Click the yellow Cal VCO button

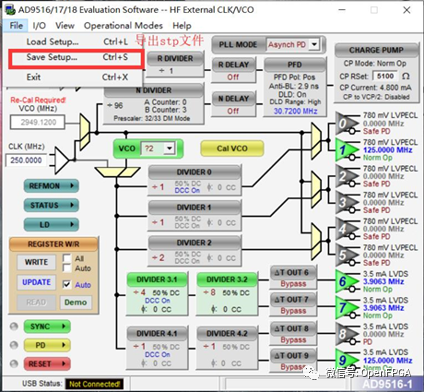[232, 148]
